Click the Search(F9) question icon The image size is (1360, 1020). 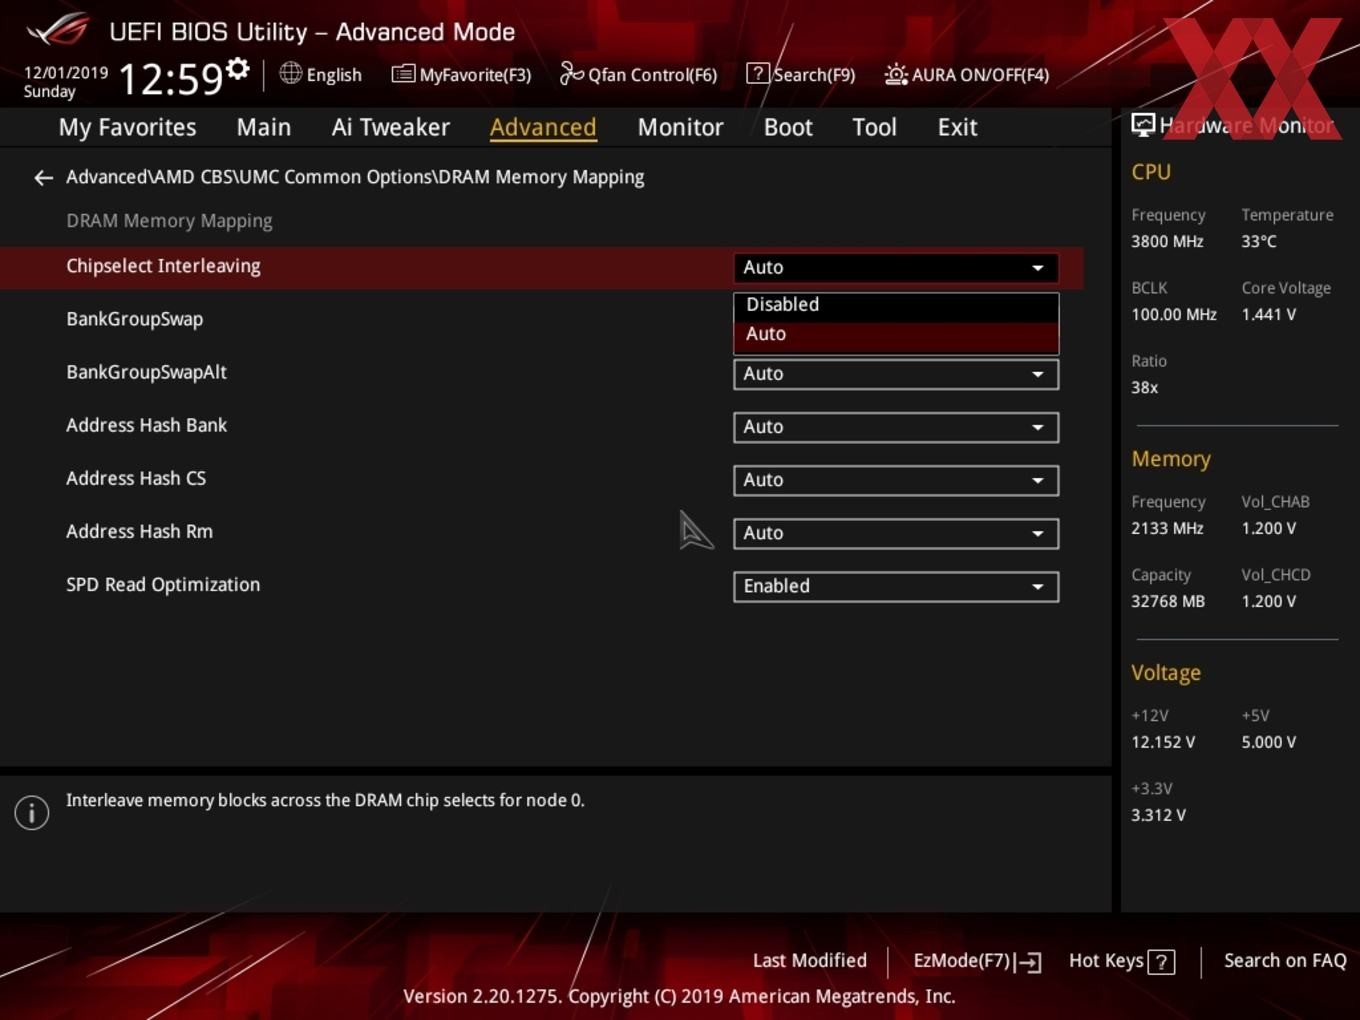tap(758, 74)
